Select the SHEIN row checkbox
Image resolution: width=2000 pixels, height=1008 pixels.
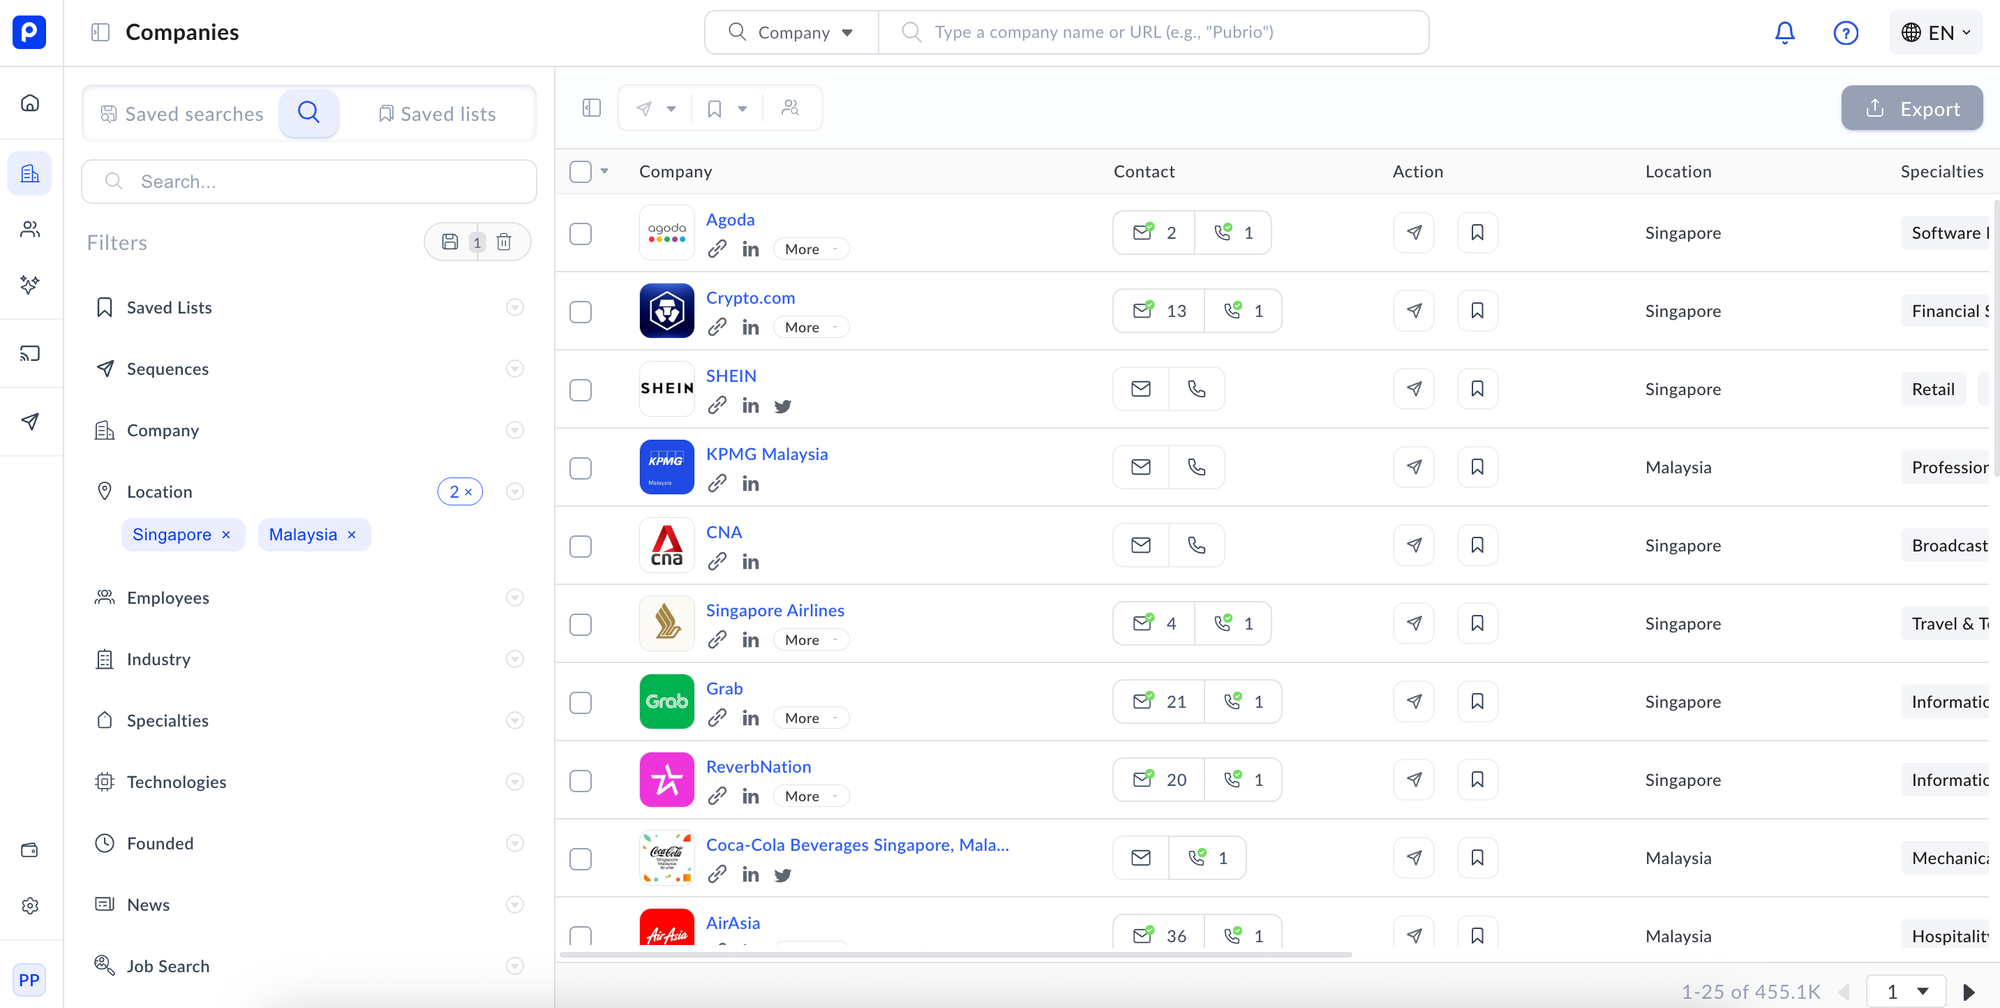click(581, 390)
